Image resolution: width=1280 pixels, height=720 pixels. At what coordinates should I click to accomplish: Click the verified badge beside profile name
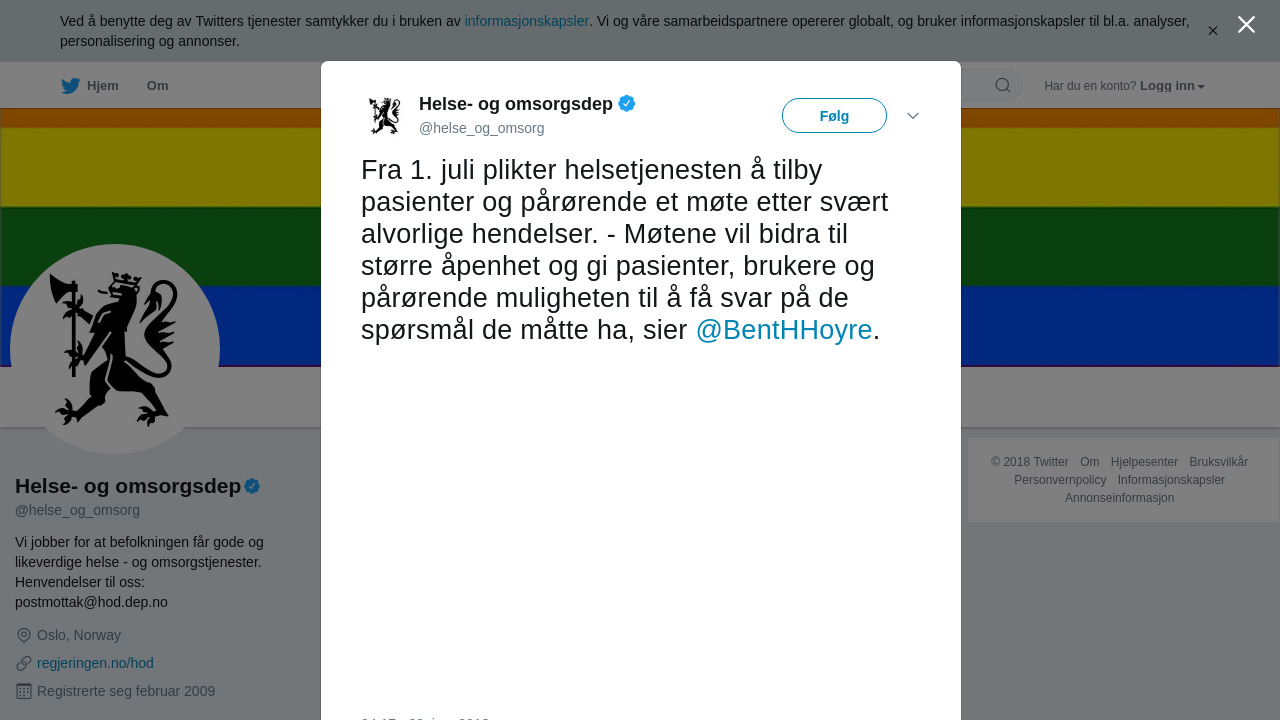tap(252, 486)
